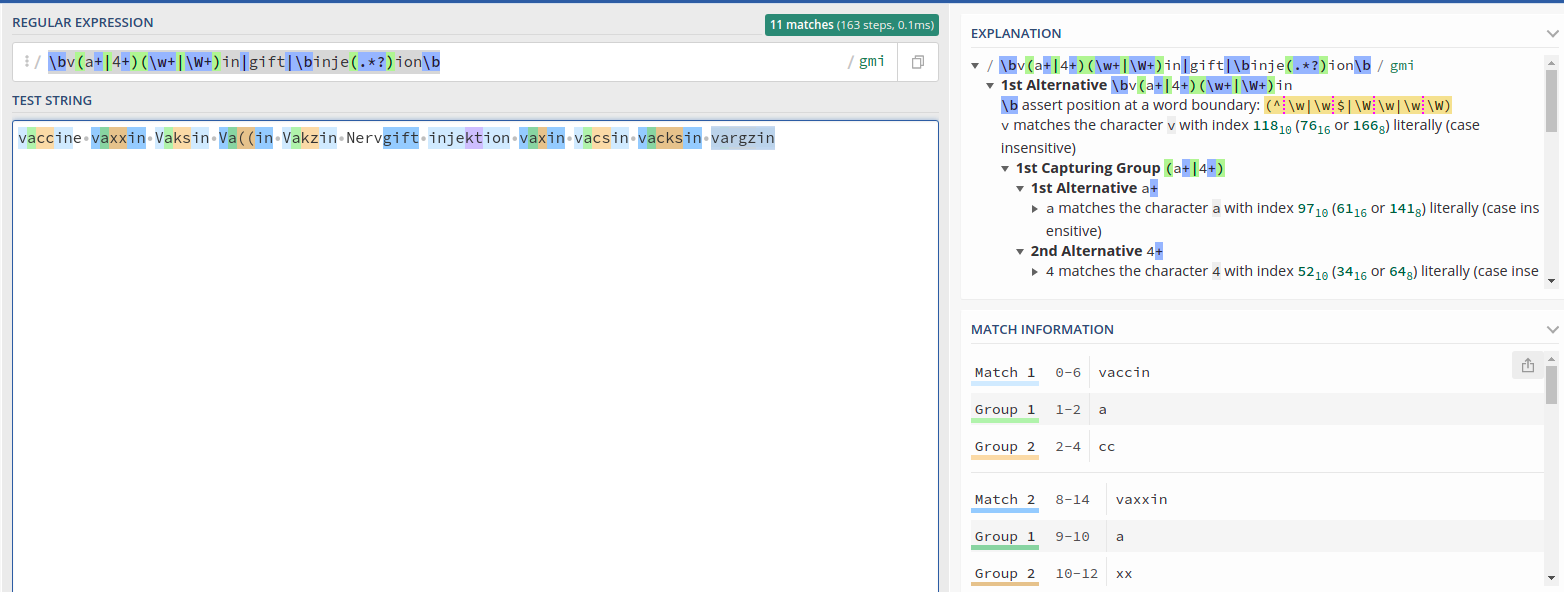Expand the 'a matches the character a' node

[x=1034, y=208]
